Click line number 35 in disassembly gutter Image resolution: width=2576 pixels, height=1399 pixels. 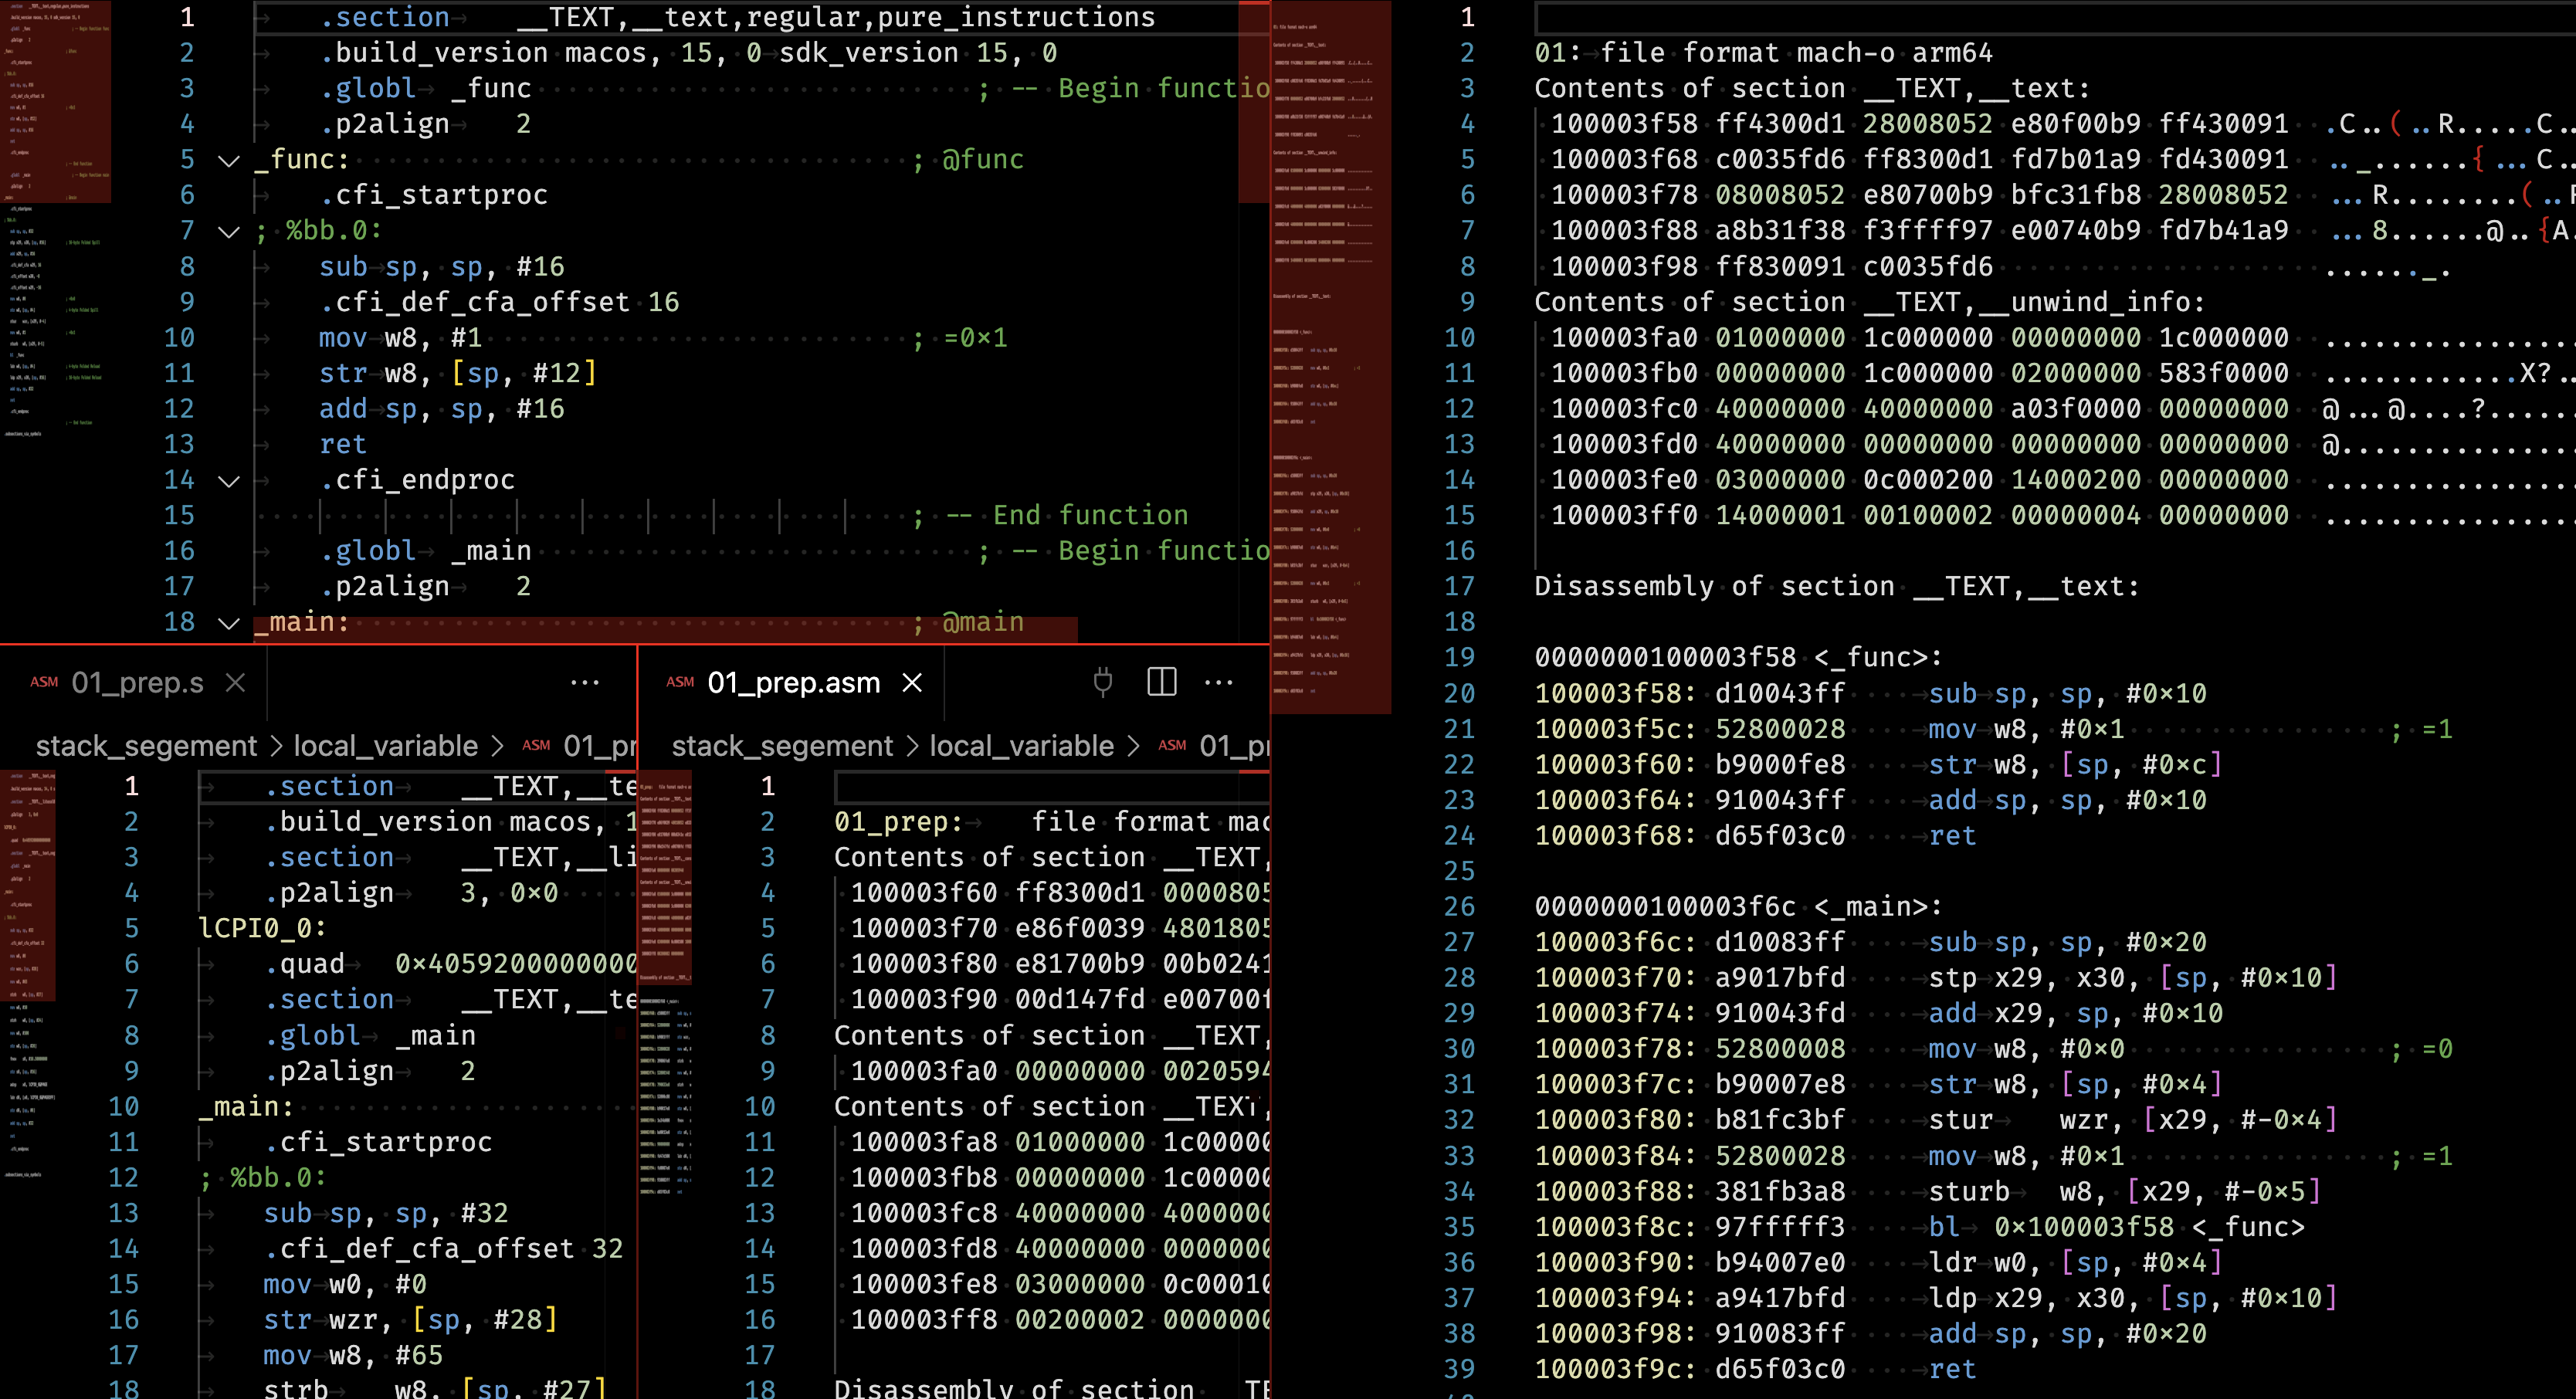1459,1227
